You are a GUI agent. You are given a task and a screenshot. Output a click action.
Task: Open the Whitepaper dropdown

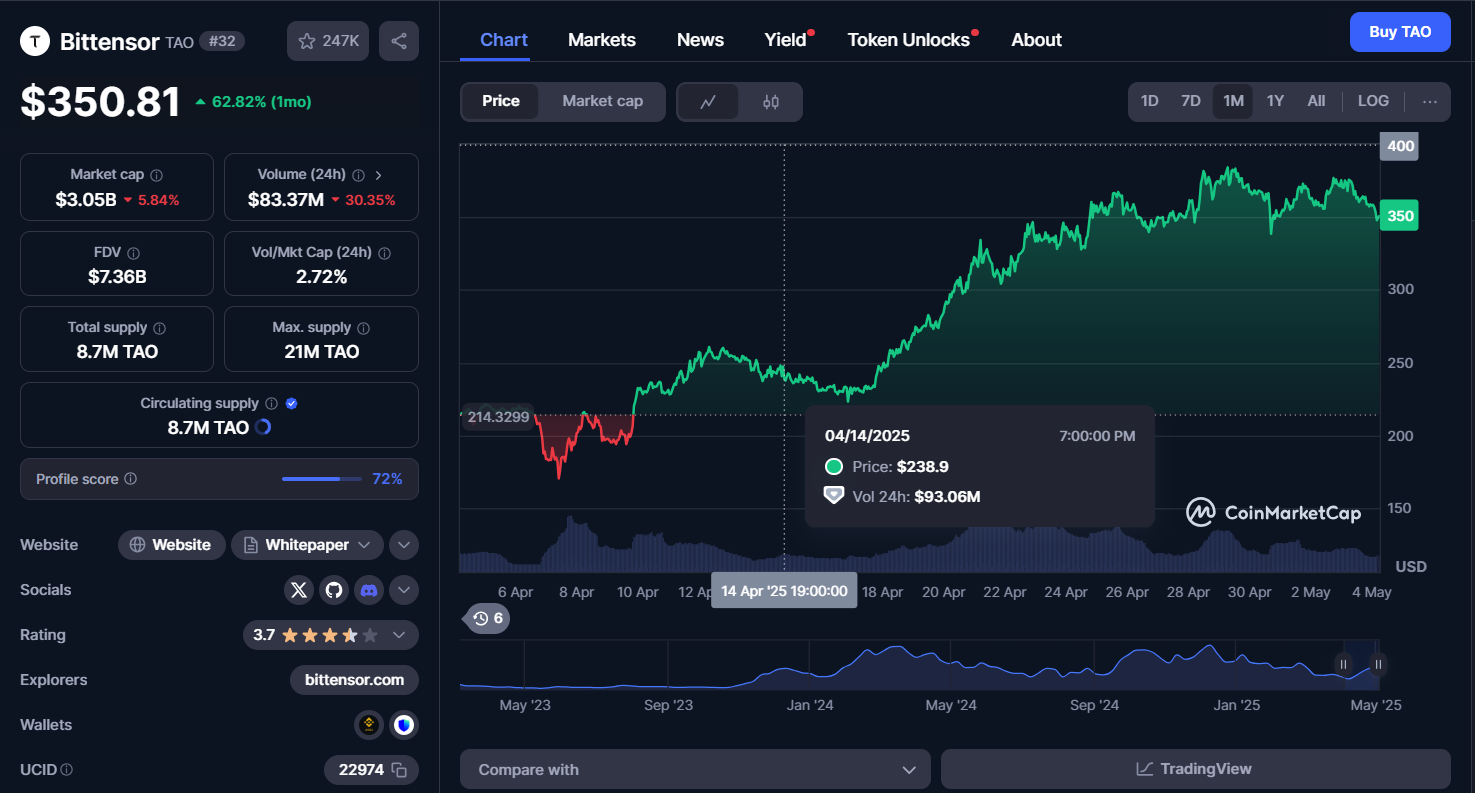[307, 545]
